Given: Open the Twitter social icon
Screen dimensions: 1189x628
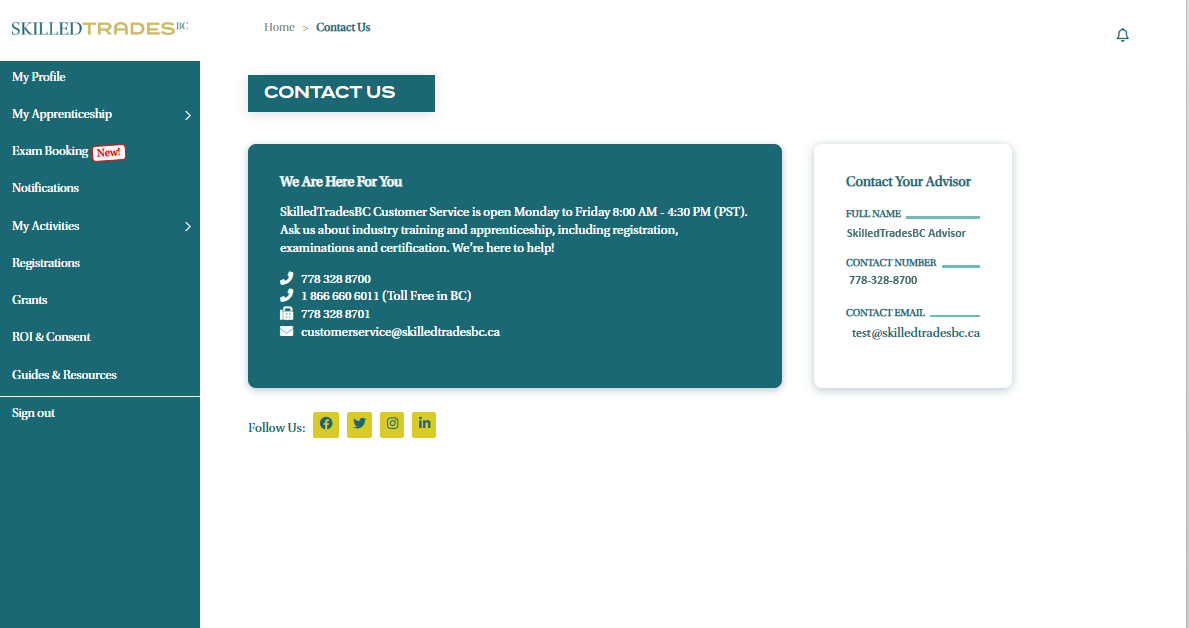Looking at the screenshot, I should click(x=359, y=424).
